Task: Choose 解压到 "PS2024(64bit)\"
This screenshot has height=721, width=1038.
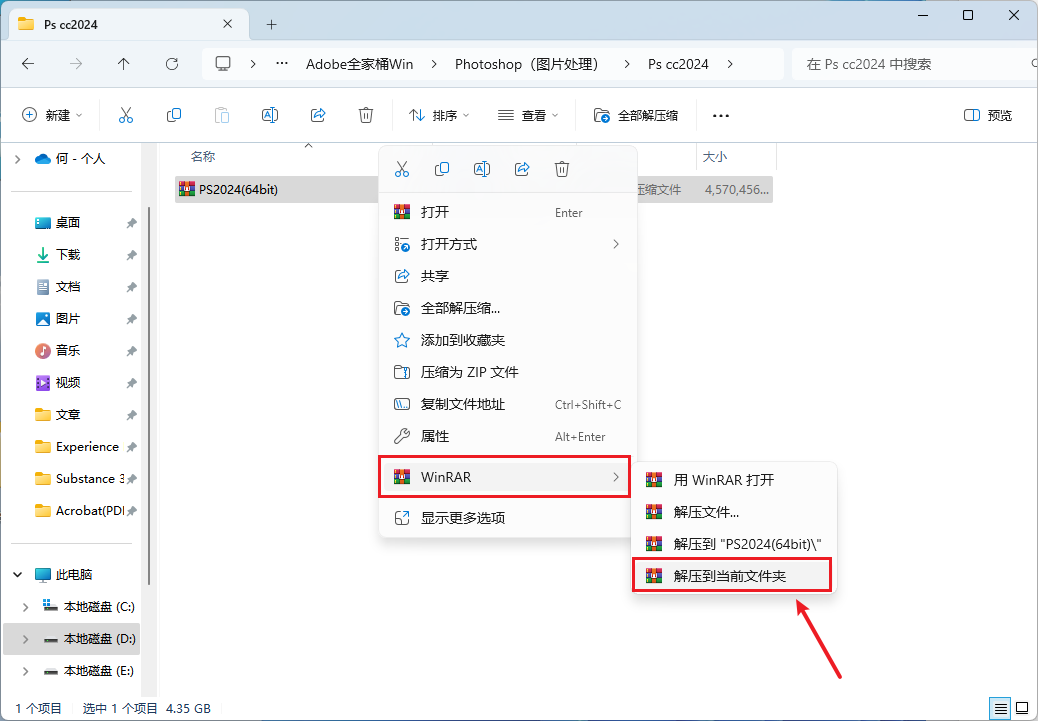Action: [734, 544]
